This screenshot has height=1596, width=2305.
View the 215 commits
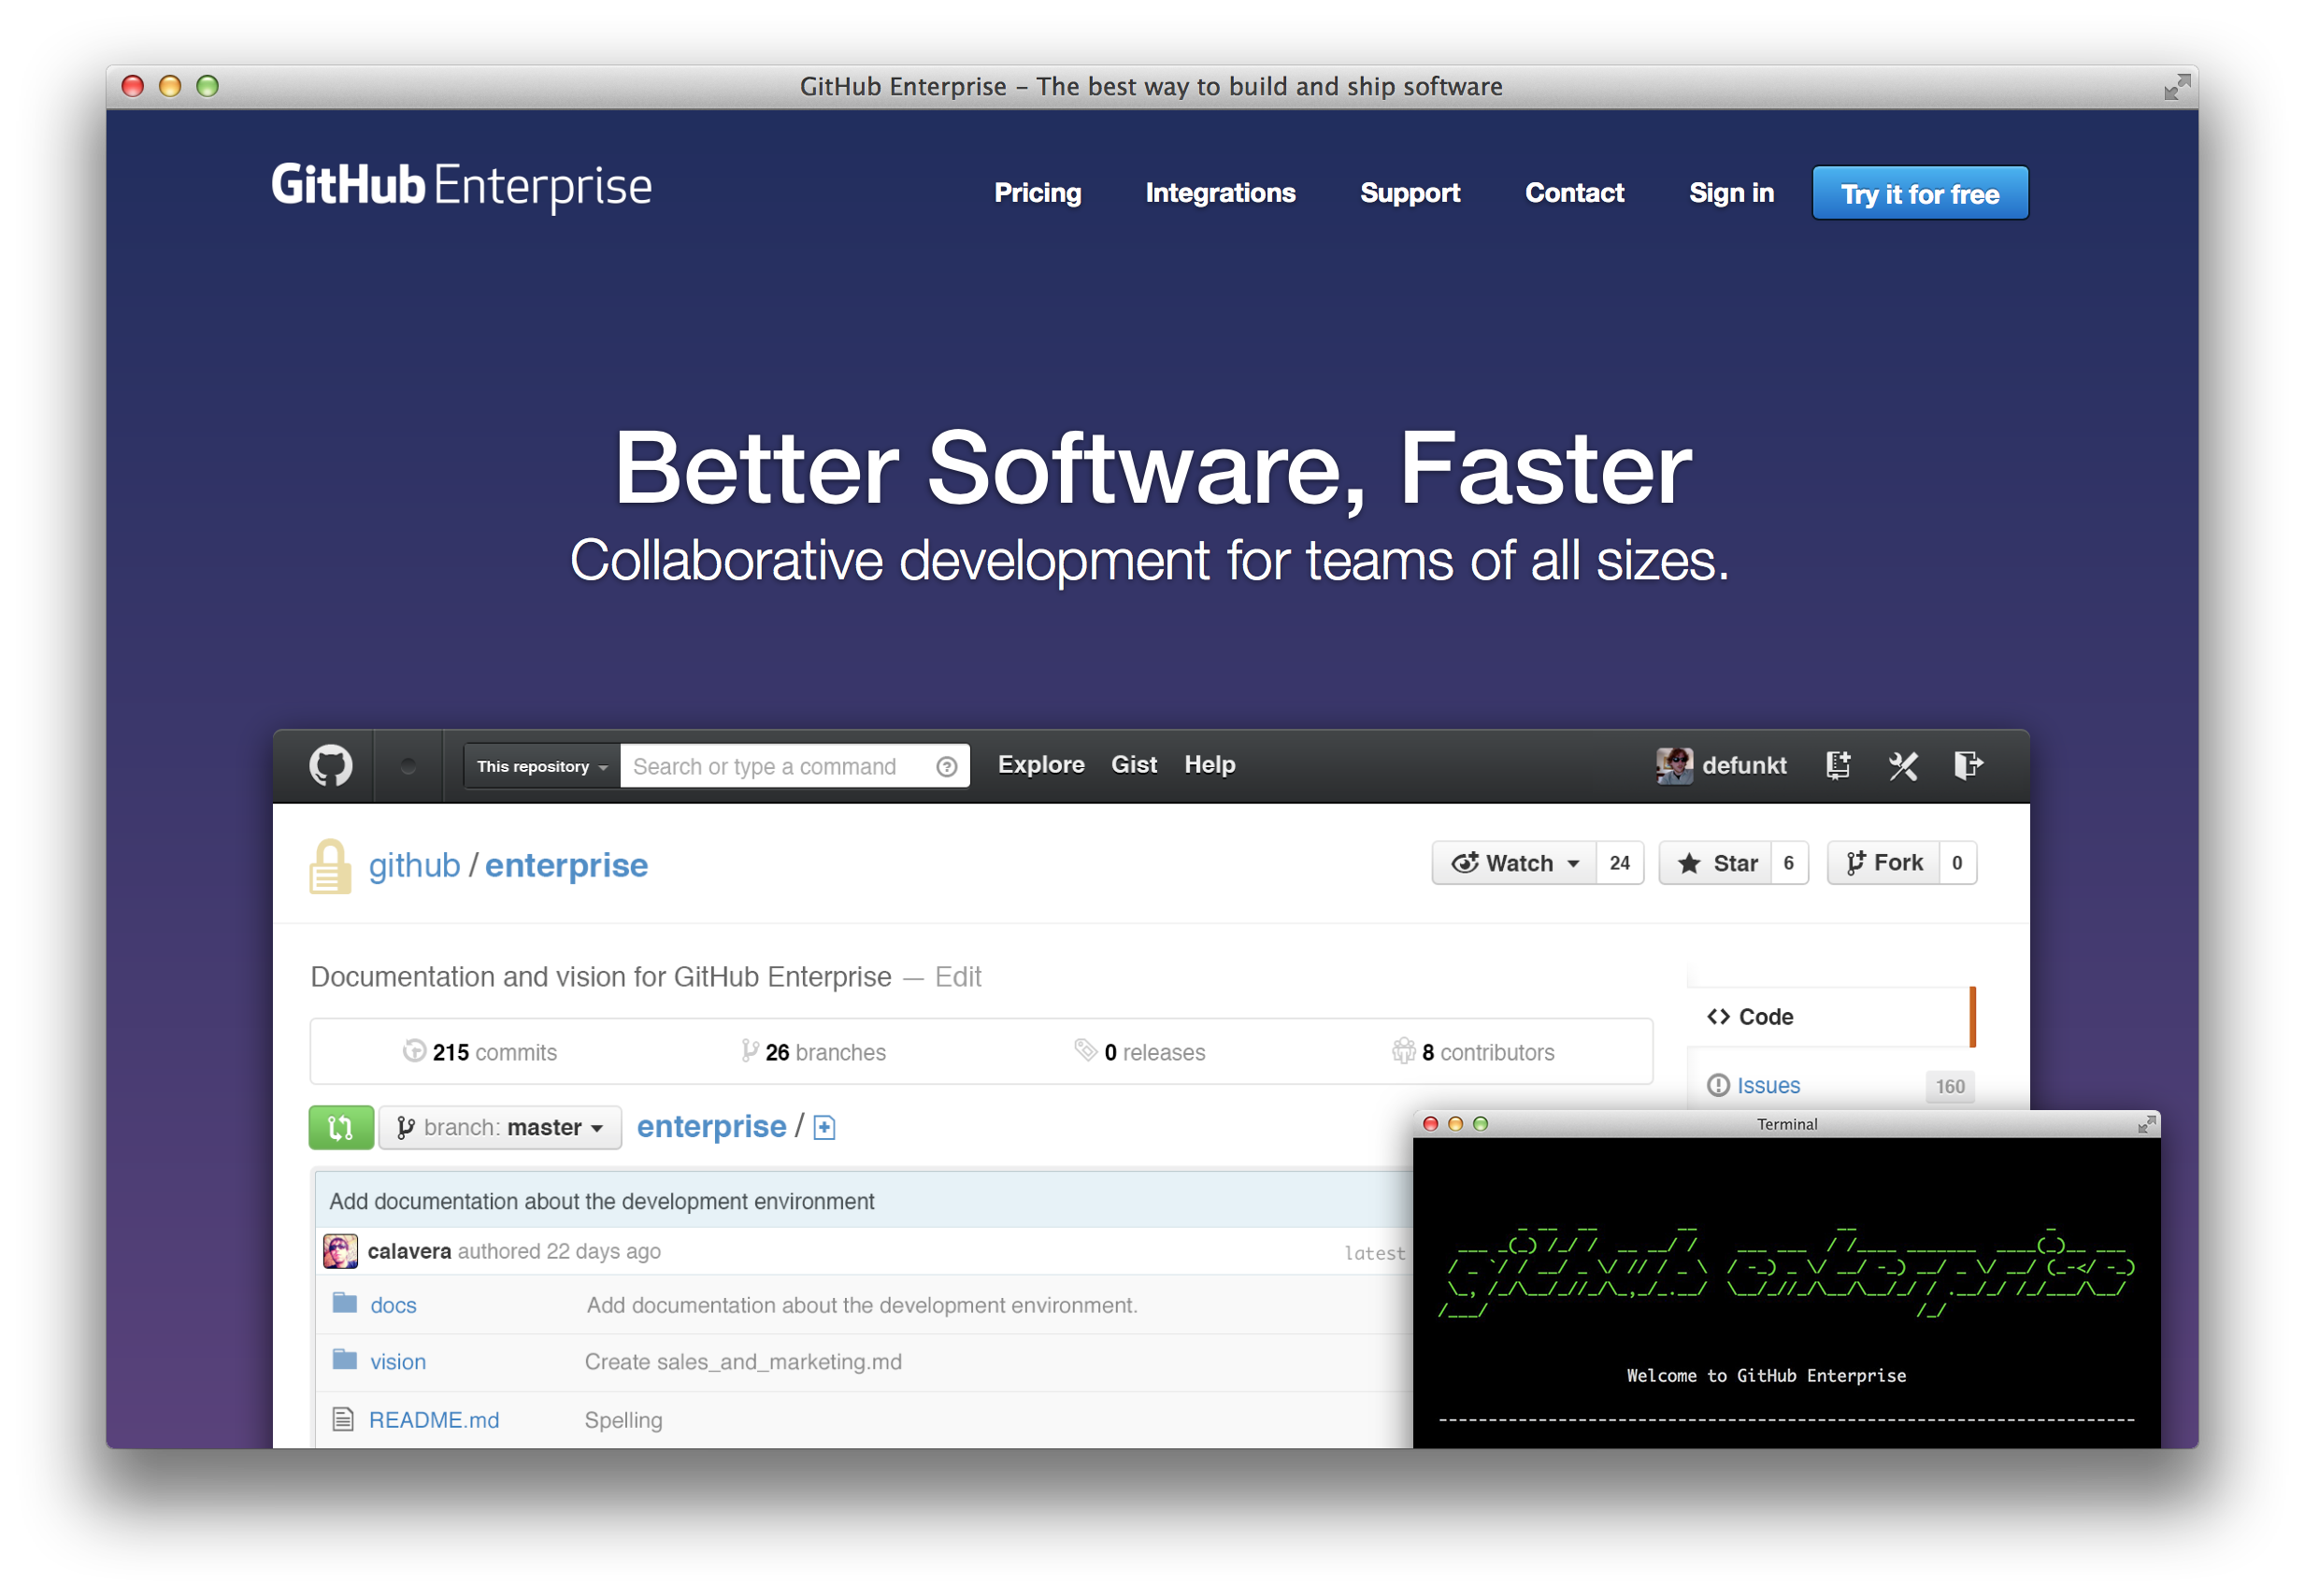coord(480,1052)
